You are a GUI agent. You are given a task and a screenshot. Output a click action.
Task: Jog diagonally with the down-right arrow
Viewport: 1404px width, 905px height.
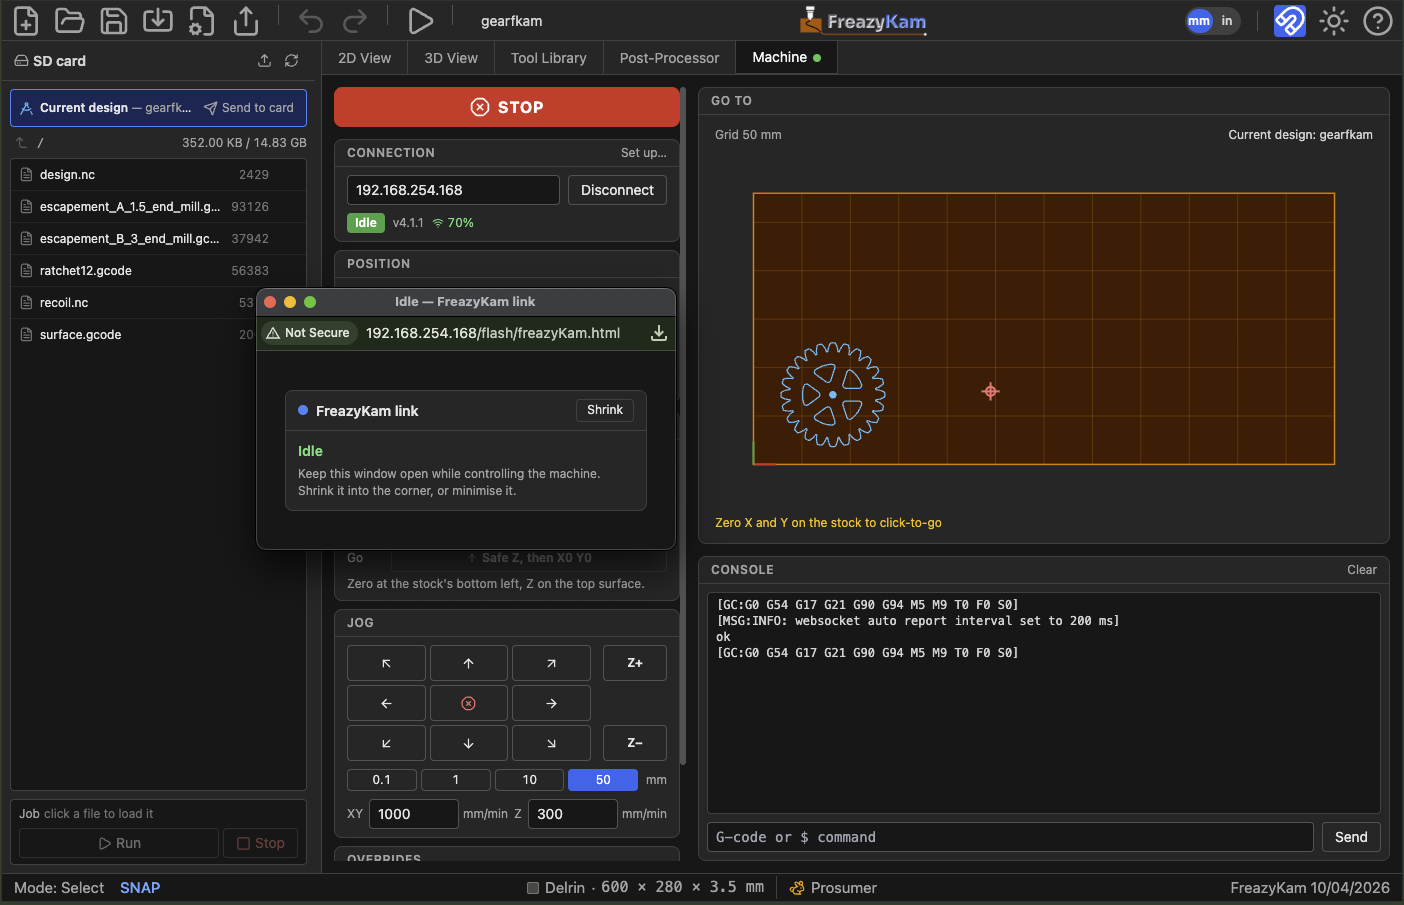pos(551,743)
